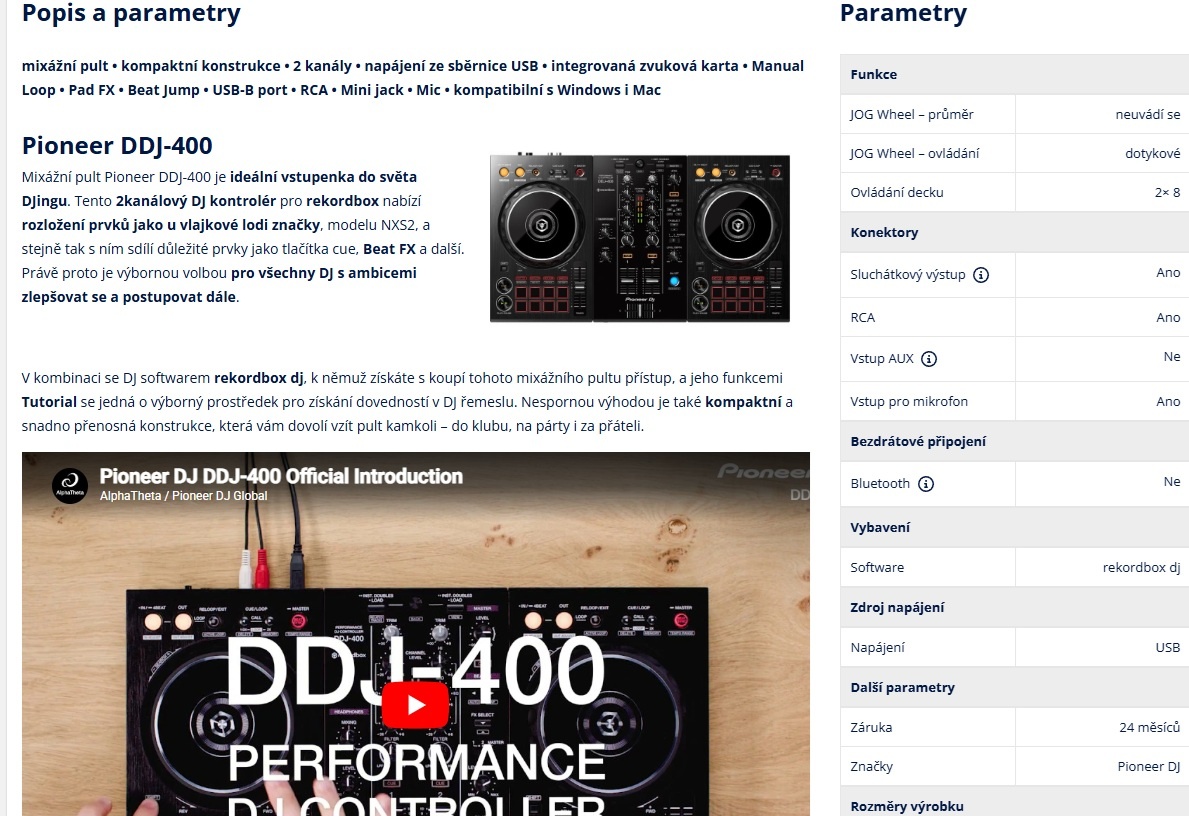Click the bold text ideální vstupenka do světa
The image size is (1189, 816).
point(323,177)
